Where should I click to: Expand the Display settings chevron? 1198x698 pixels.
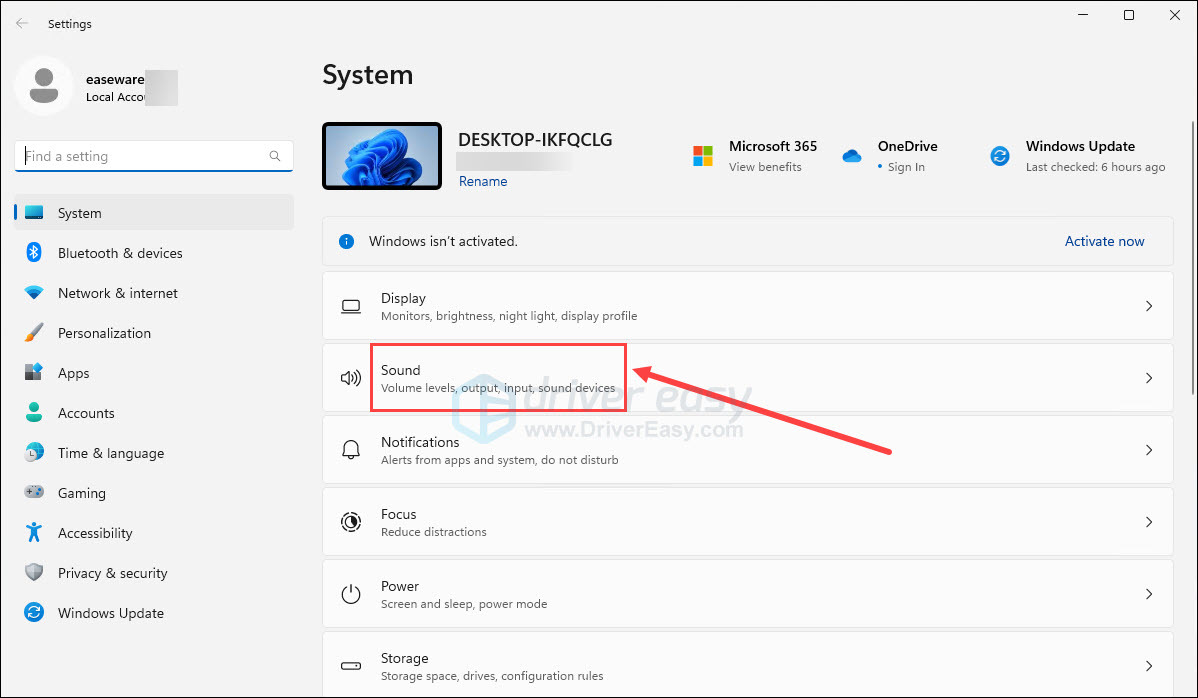[x=1149, y=306]
